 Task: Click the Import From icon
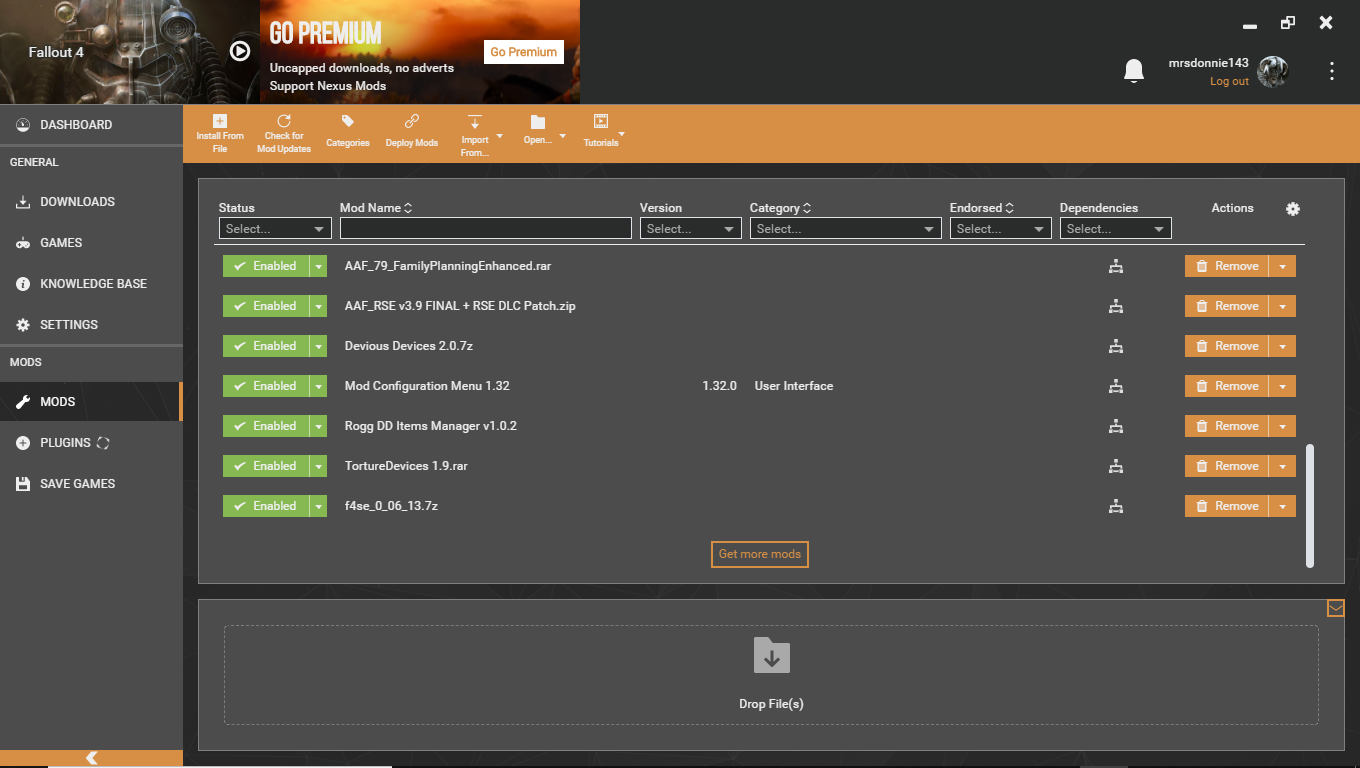click(475, 122)
